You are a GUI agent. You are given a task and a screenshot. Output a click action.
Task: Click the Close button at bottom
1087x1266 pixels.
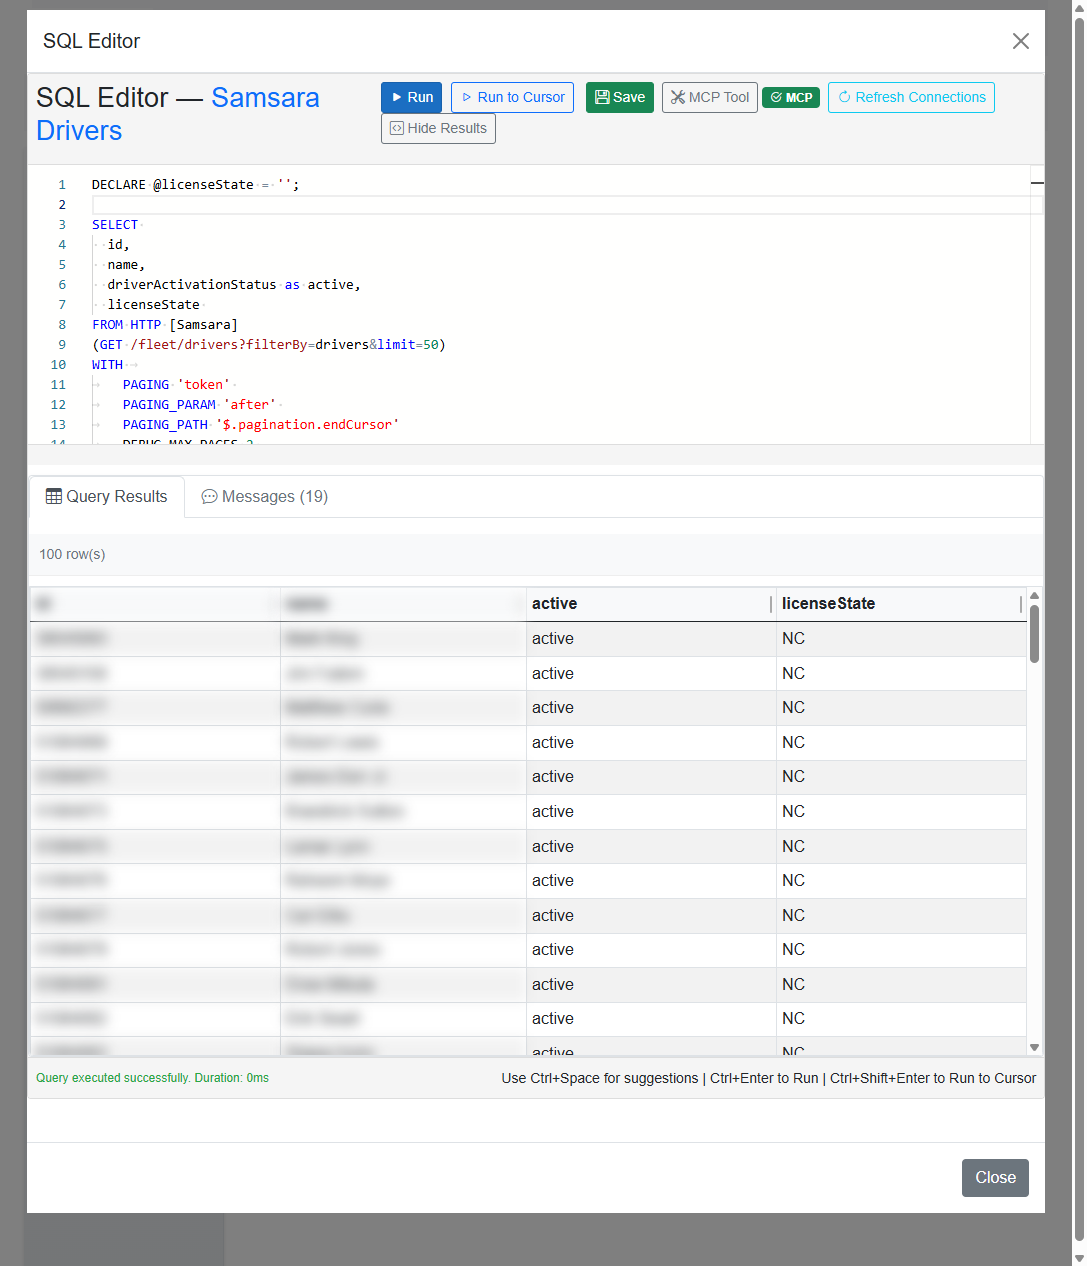click(995, 1178)
